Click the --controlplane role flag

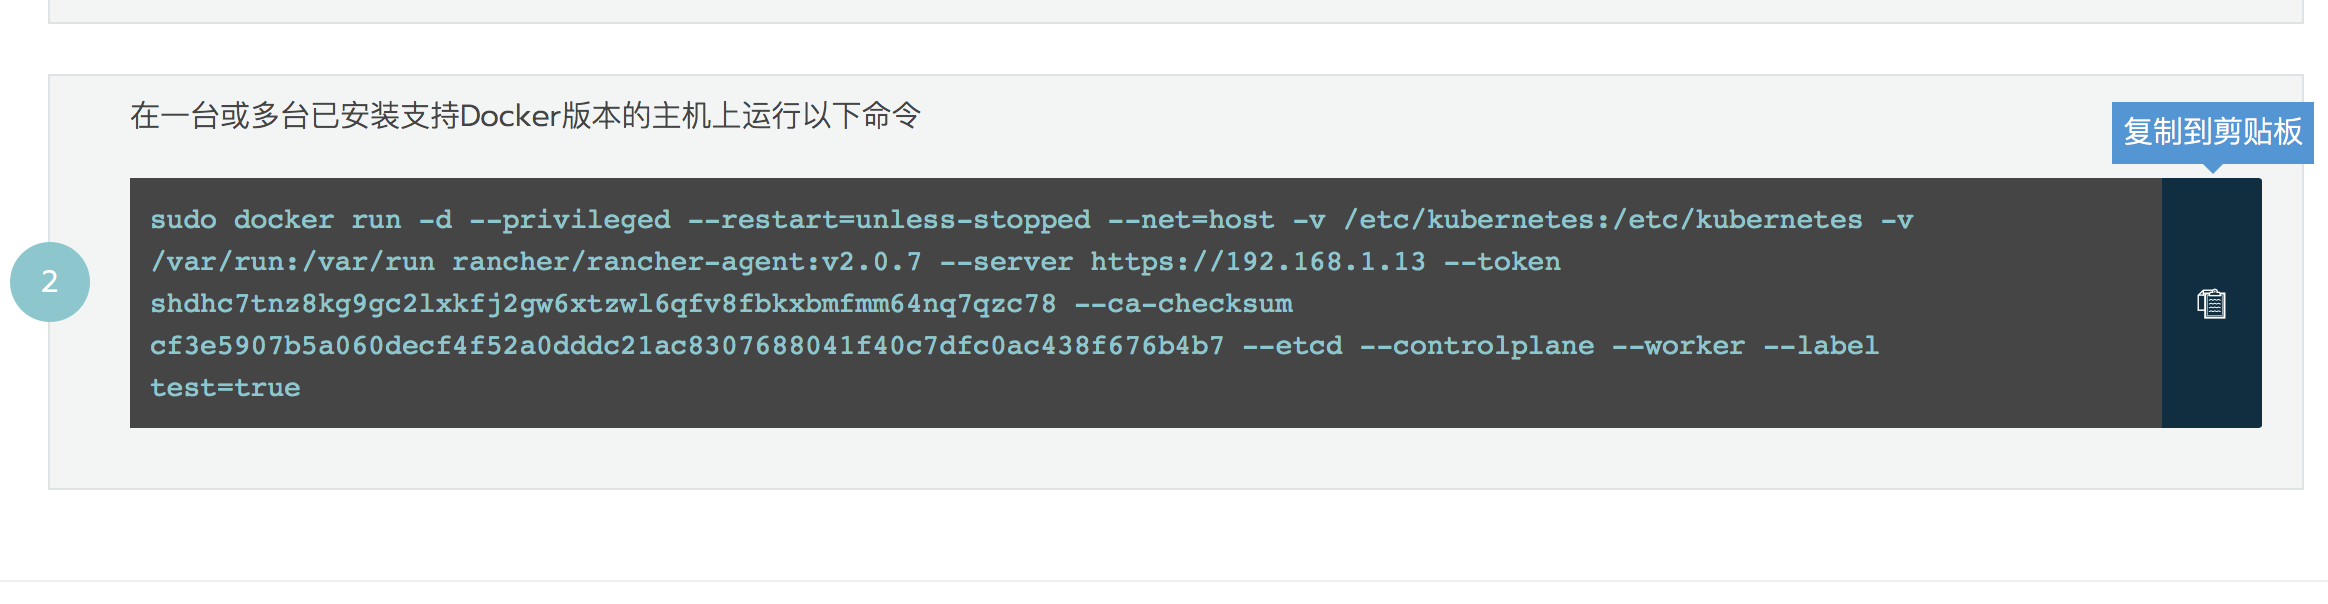coord(1477,346)
